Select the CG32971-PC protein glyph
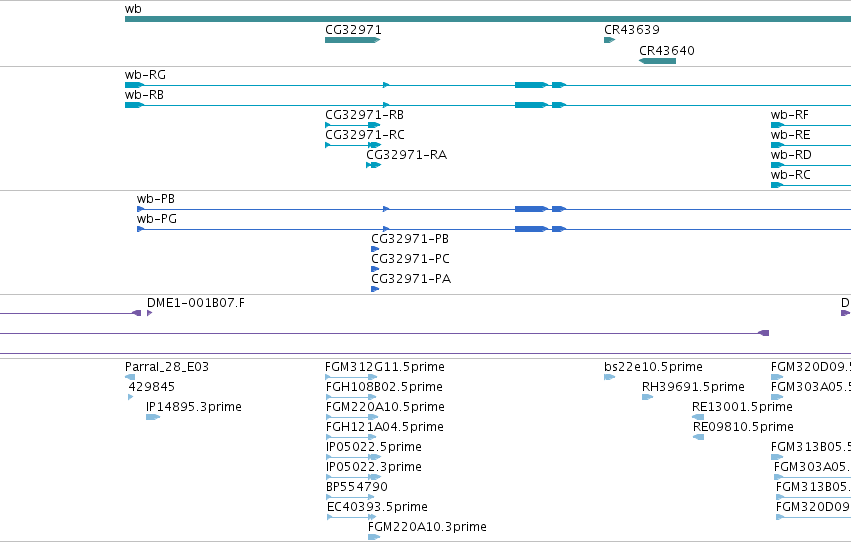Screen dimensions: 851x542 pos(375,269)
